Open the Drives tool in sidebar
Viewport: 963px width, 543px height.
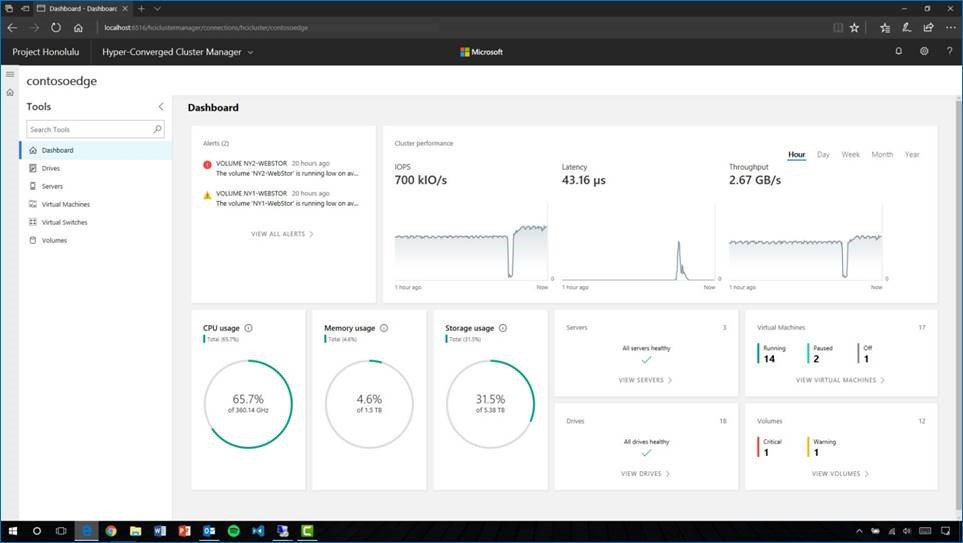(x=96, y=168)
